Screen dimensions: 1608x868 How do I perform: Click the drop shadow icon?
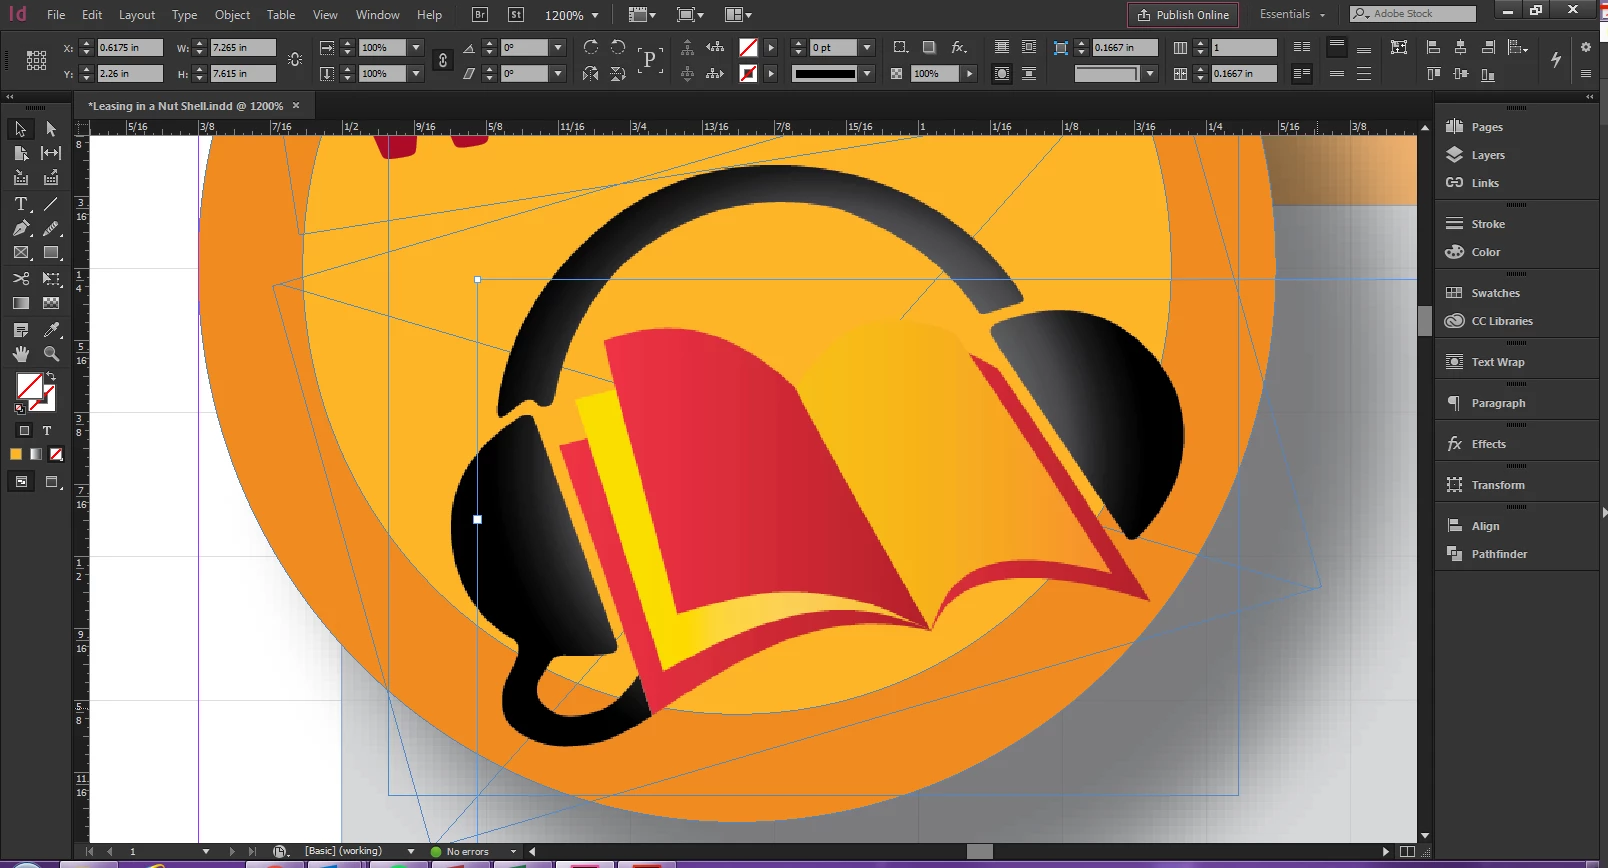(929, 47)
